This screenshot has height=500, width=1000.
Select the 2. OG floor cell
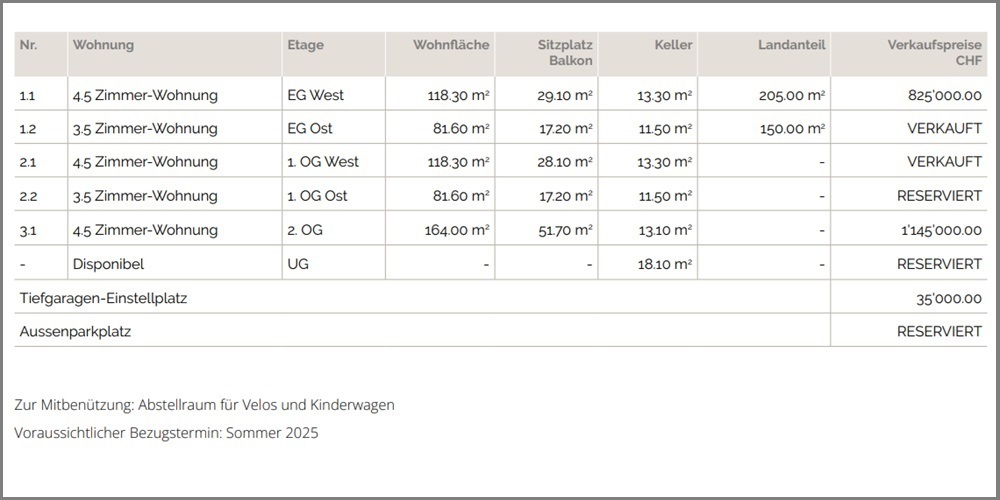click(x=305, y=230)
